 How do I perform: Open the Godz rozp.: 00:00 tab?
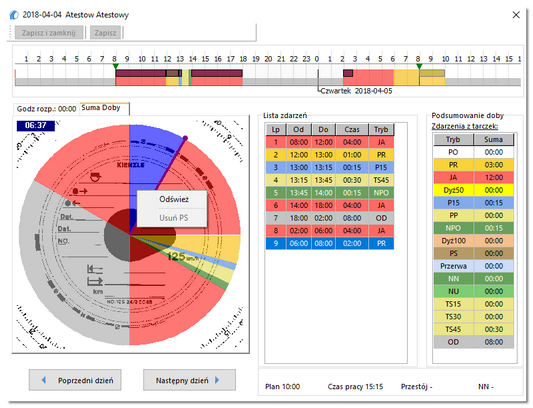point(46,109)
